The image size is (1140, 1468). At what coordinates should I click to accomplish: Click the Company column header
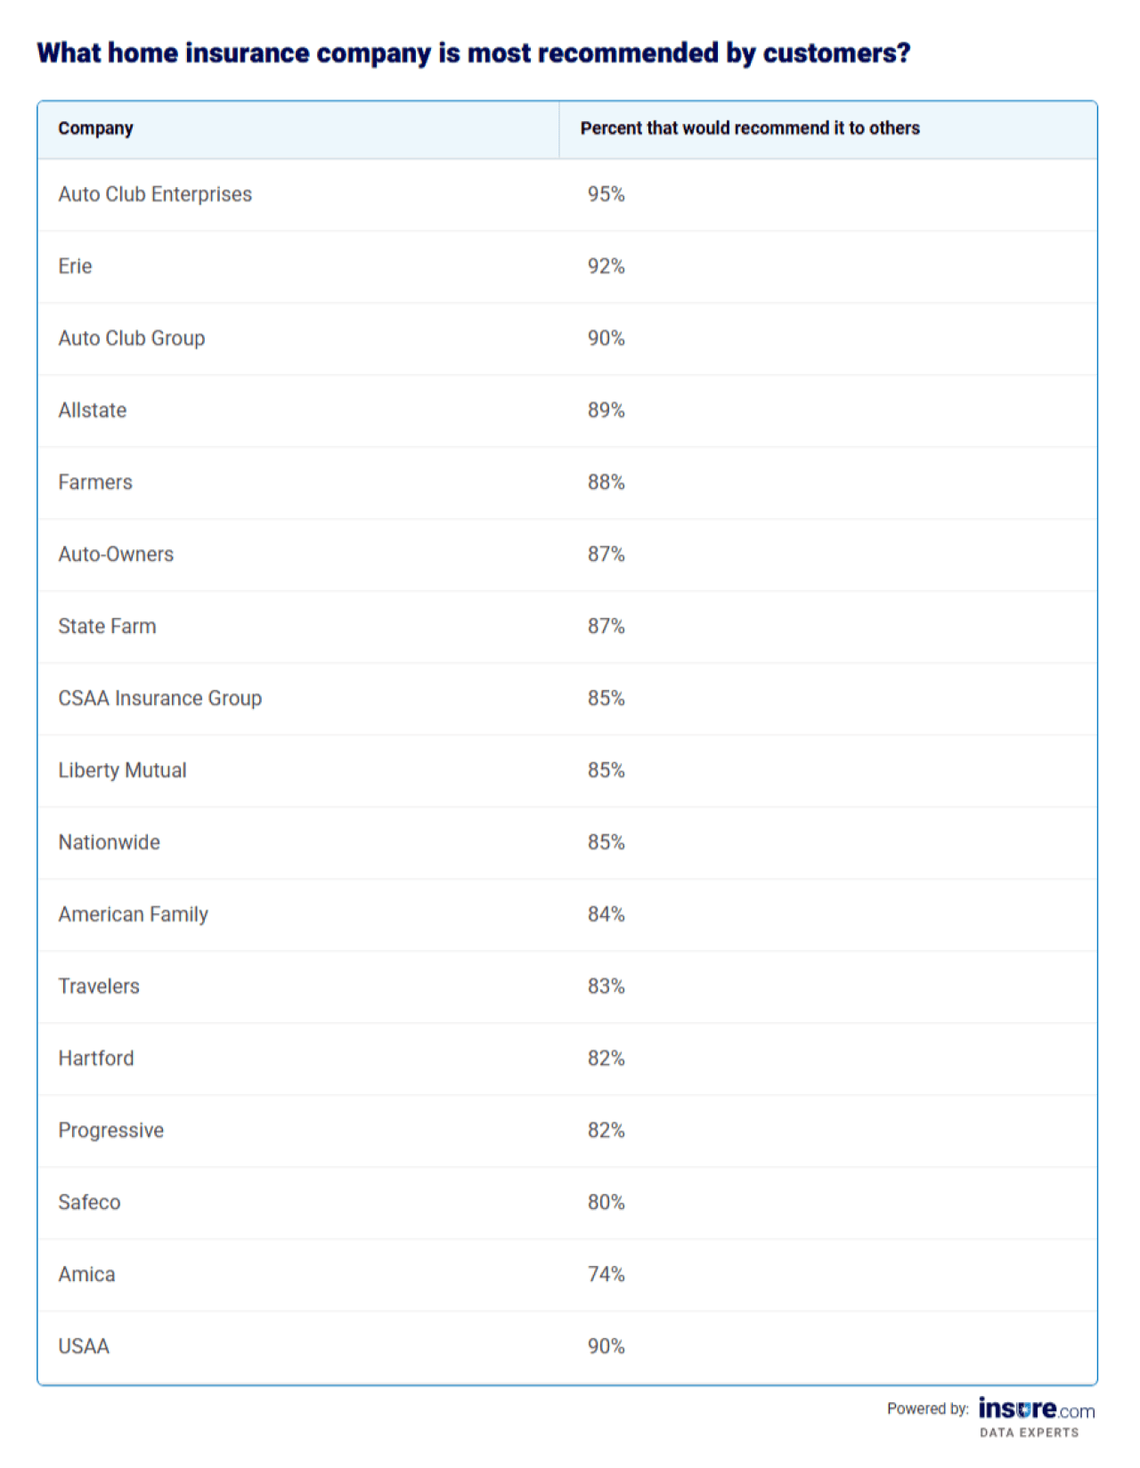[96, 128]
